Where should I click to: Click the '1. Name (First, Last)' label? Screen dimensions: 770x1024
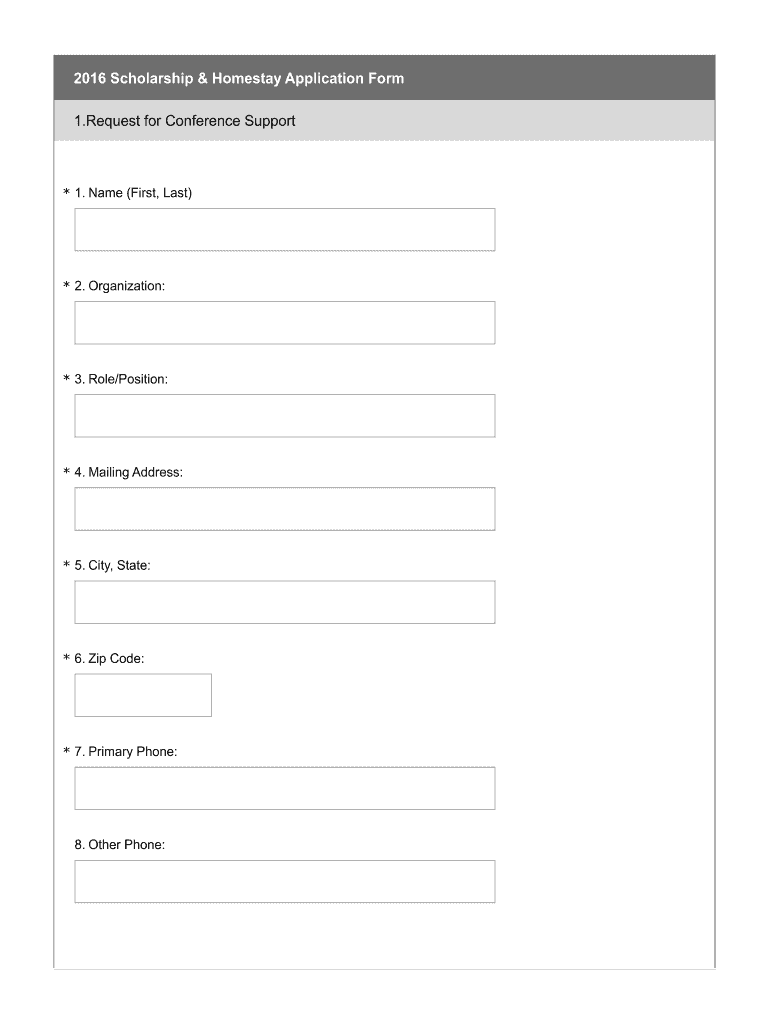132,193
